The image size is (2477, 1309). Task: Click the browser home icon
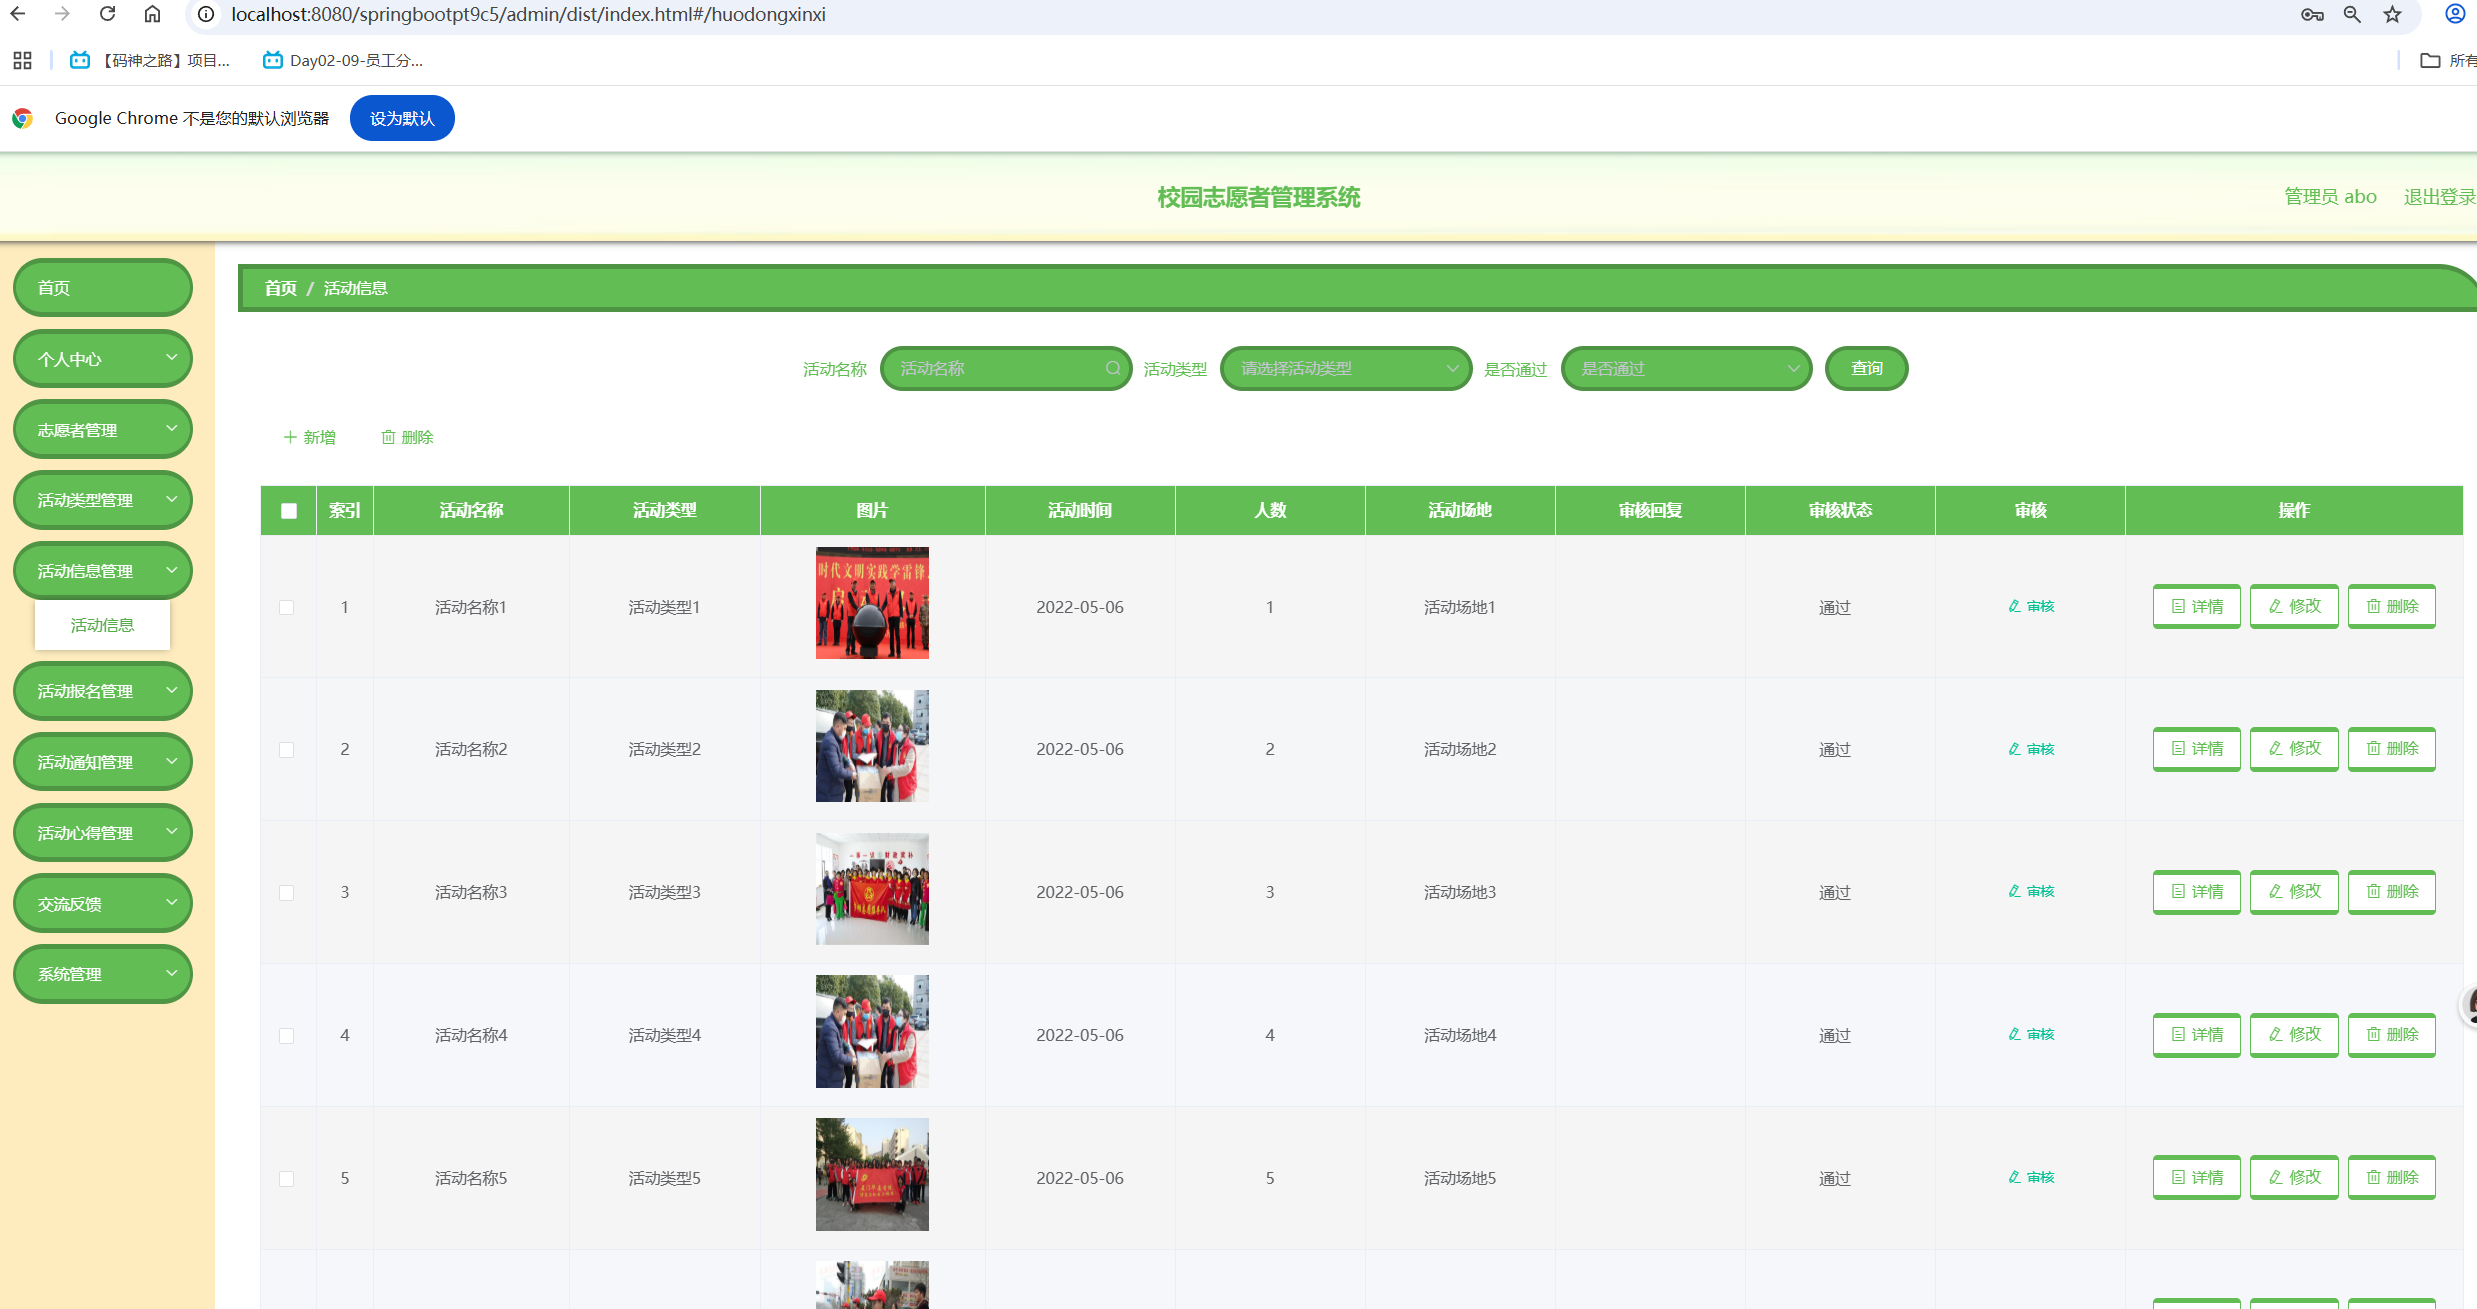pyautogui.click(x=152, y=14)
